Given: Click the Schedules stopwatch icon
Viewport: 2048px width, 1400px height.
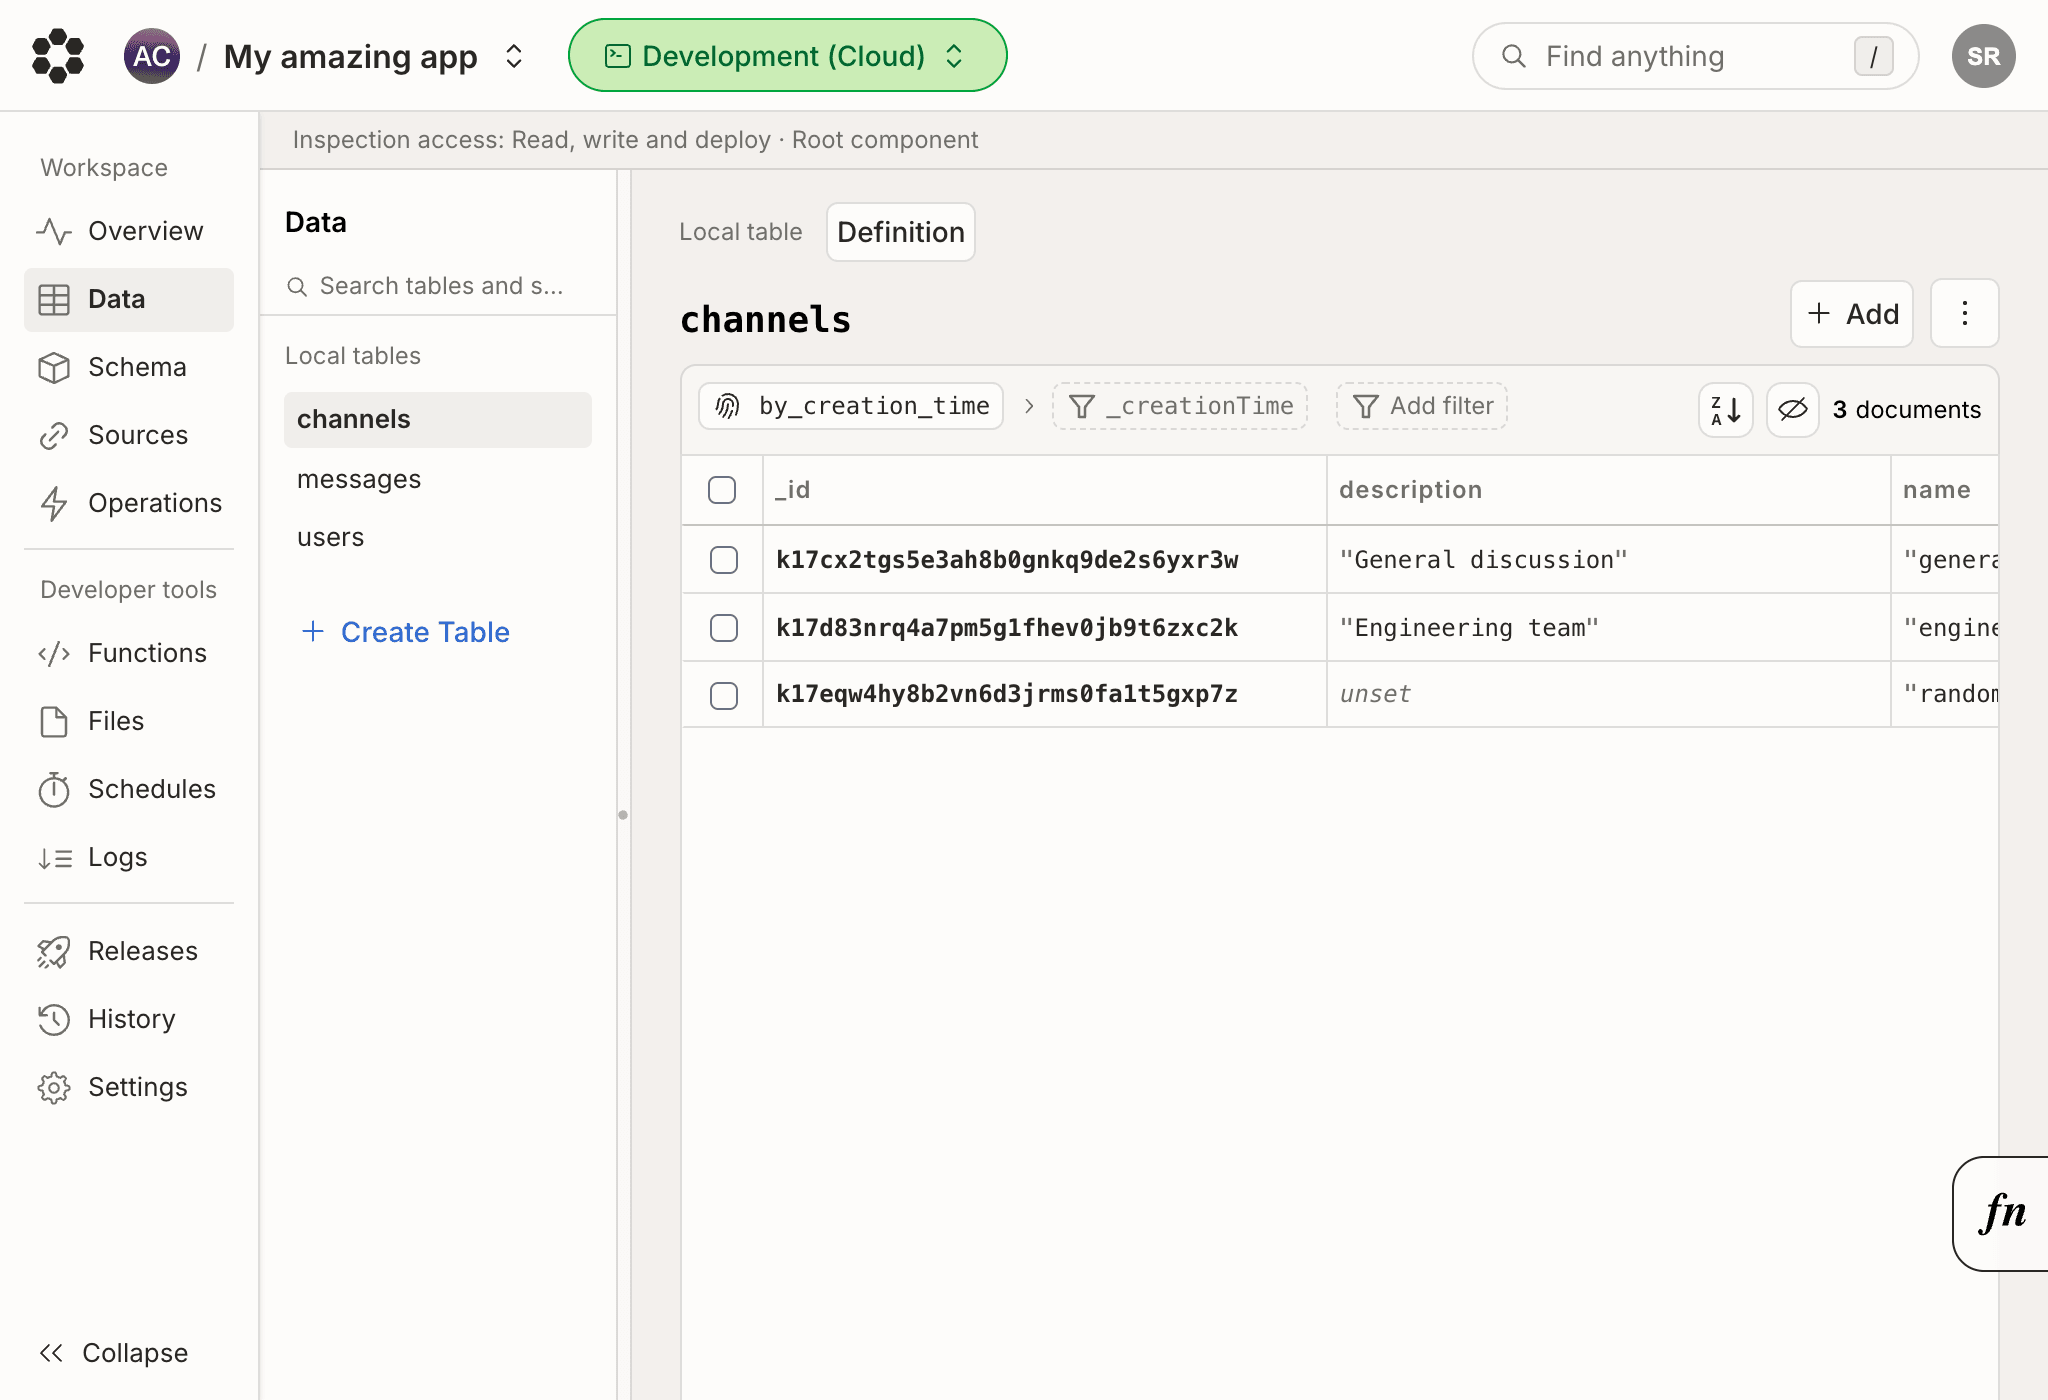Looking at the screenshot, I should tap(54, 789).
